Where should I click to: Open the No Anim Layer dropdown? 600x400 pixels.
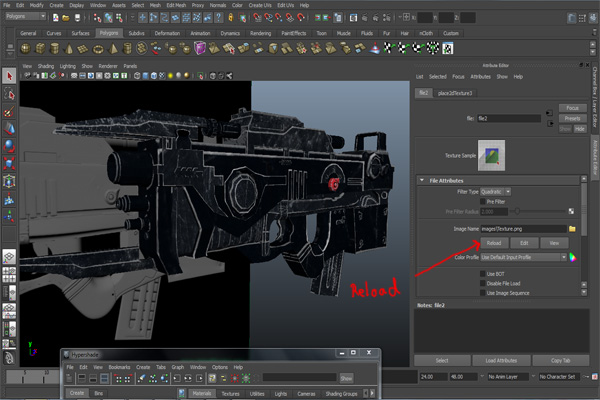tap(507, 377)
